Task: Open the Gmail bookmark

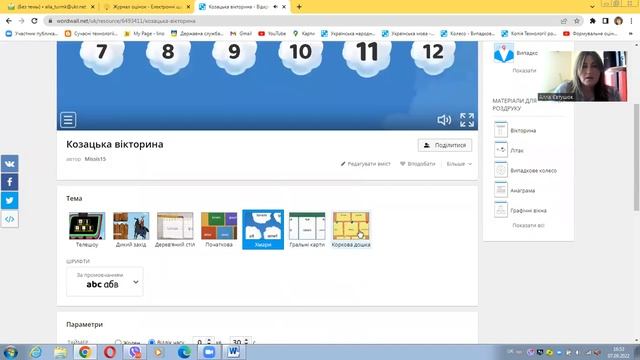Action: [x=241, y=33]
